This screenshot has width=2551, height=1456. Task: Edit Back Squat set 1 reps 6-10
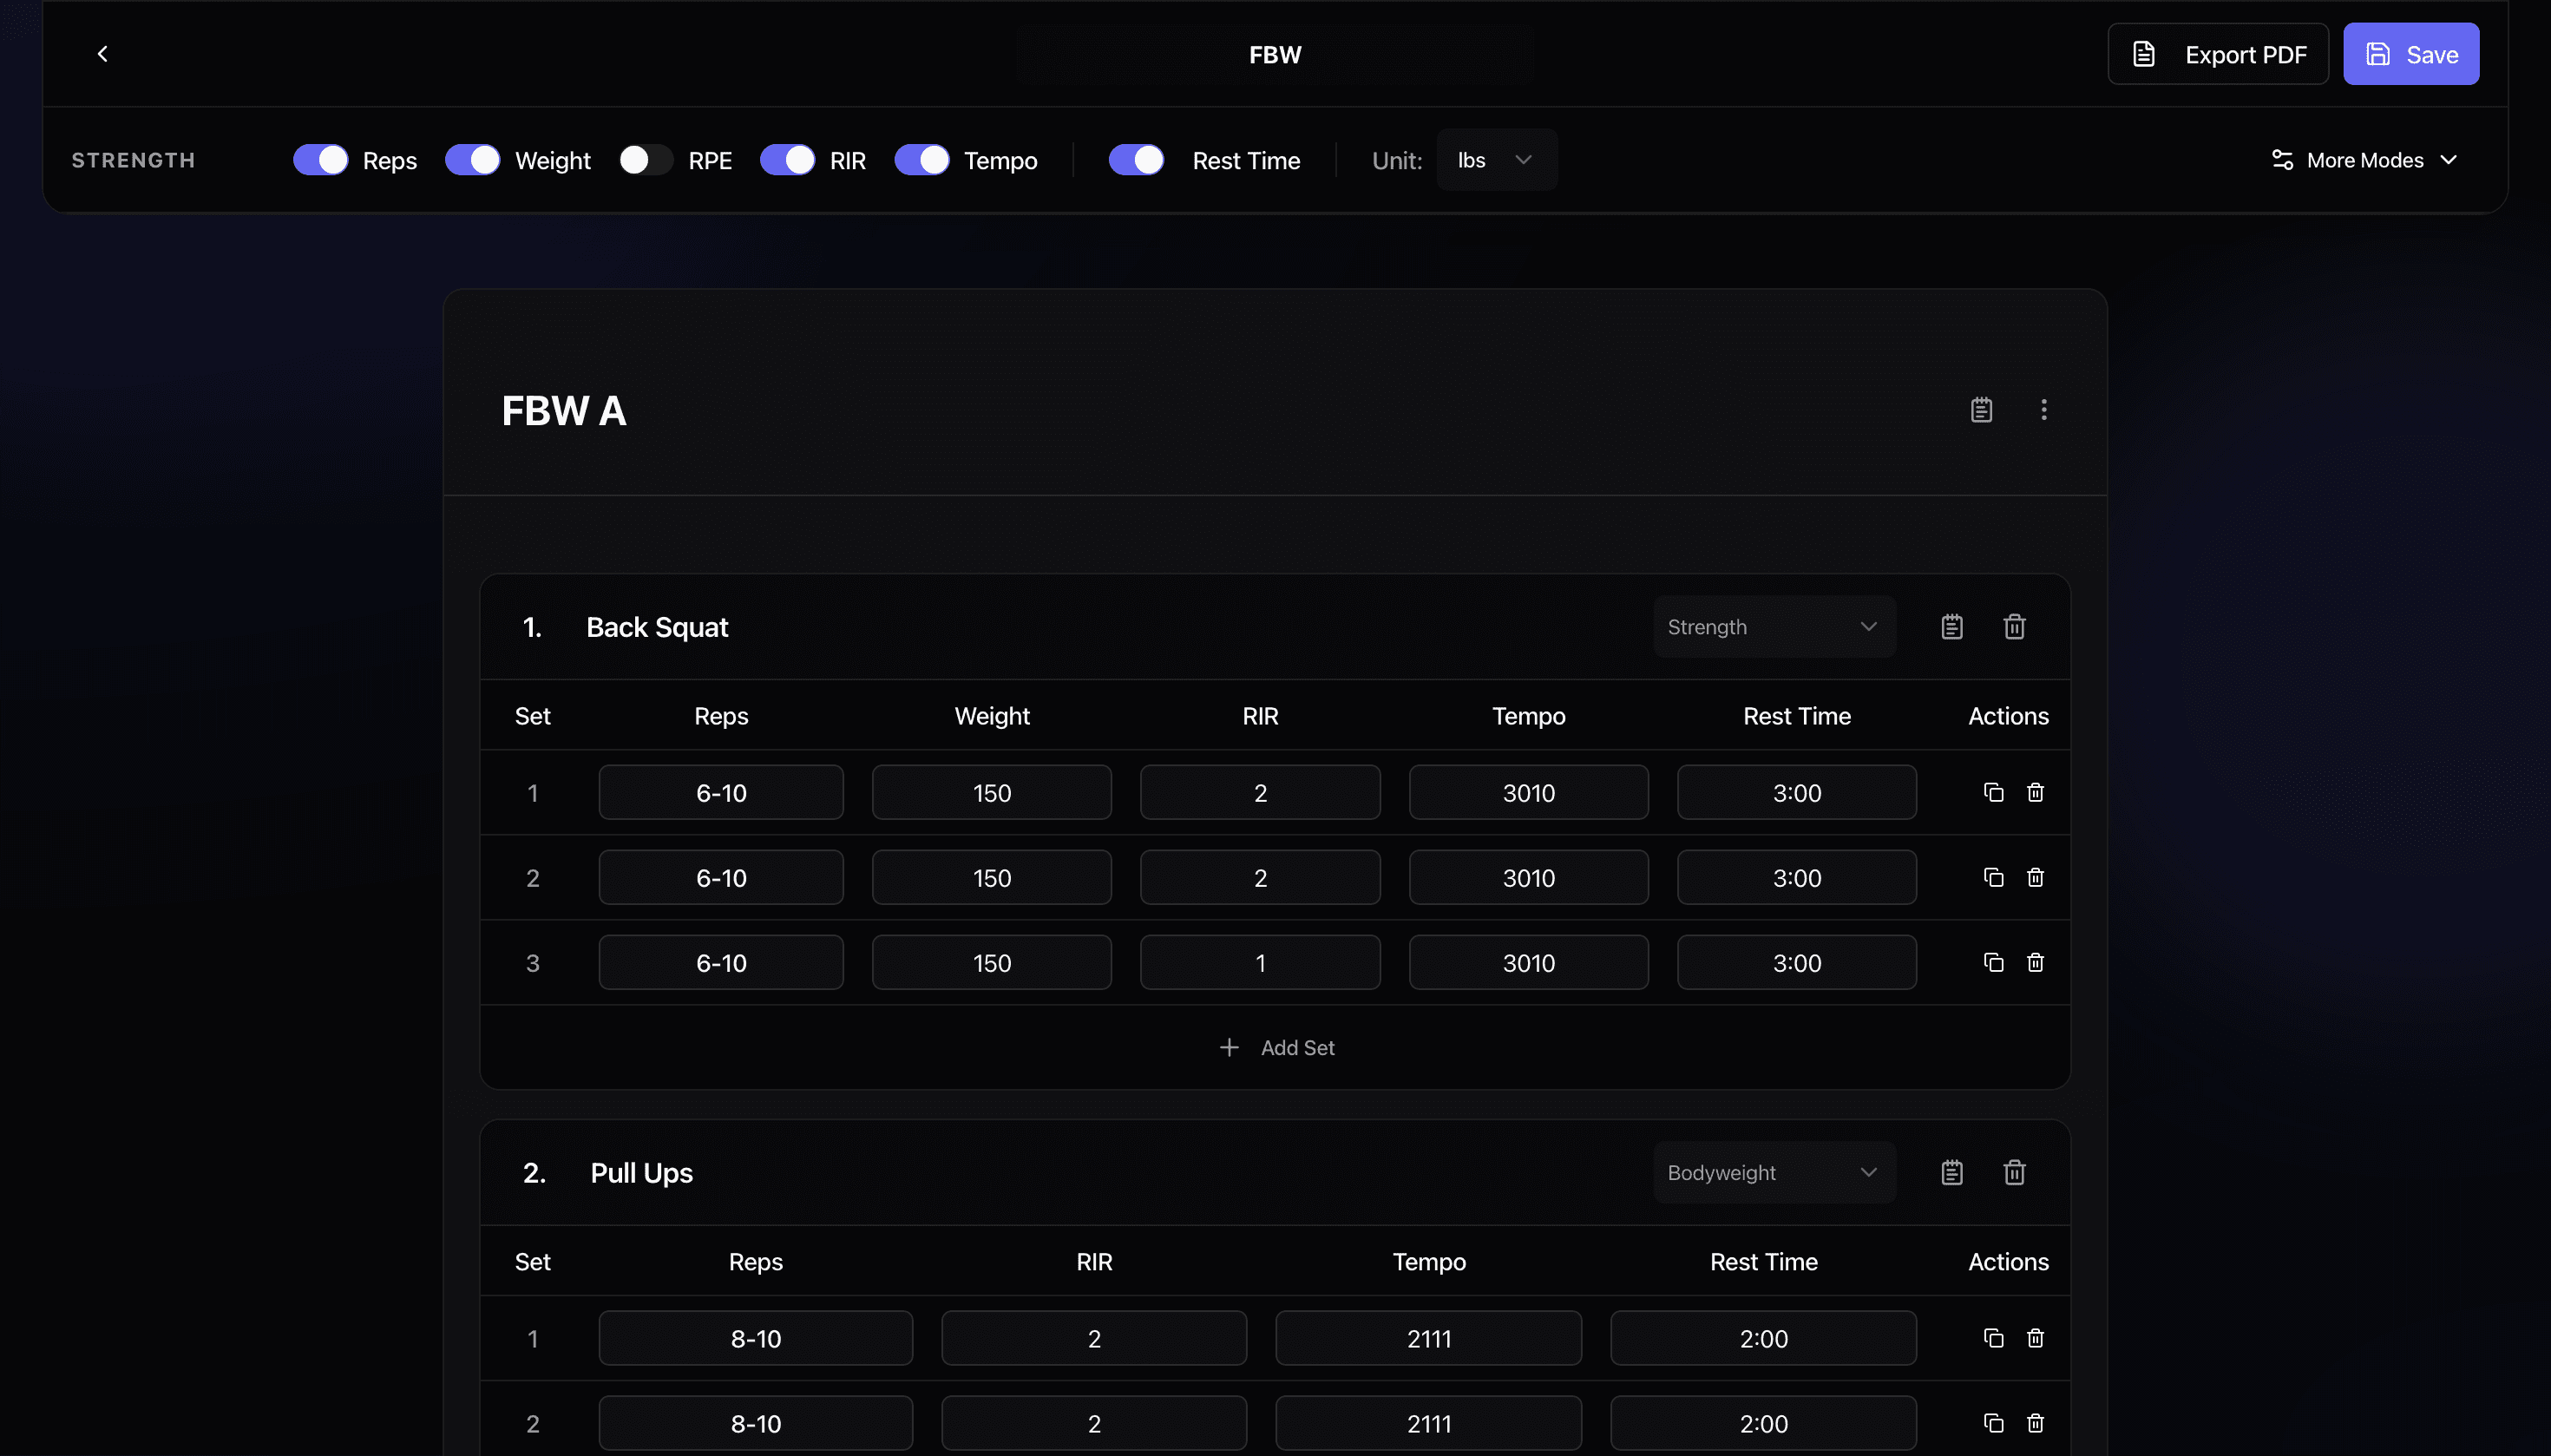[721, 793]
